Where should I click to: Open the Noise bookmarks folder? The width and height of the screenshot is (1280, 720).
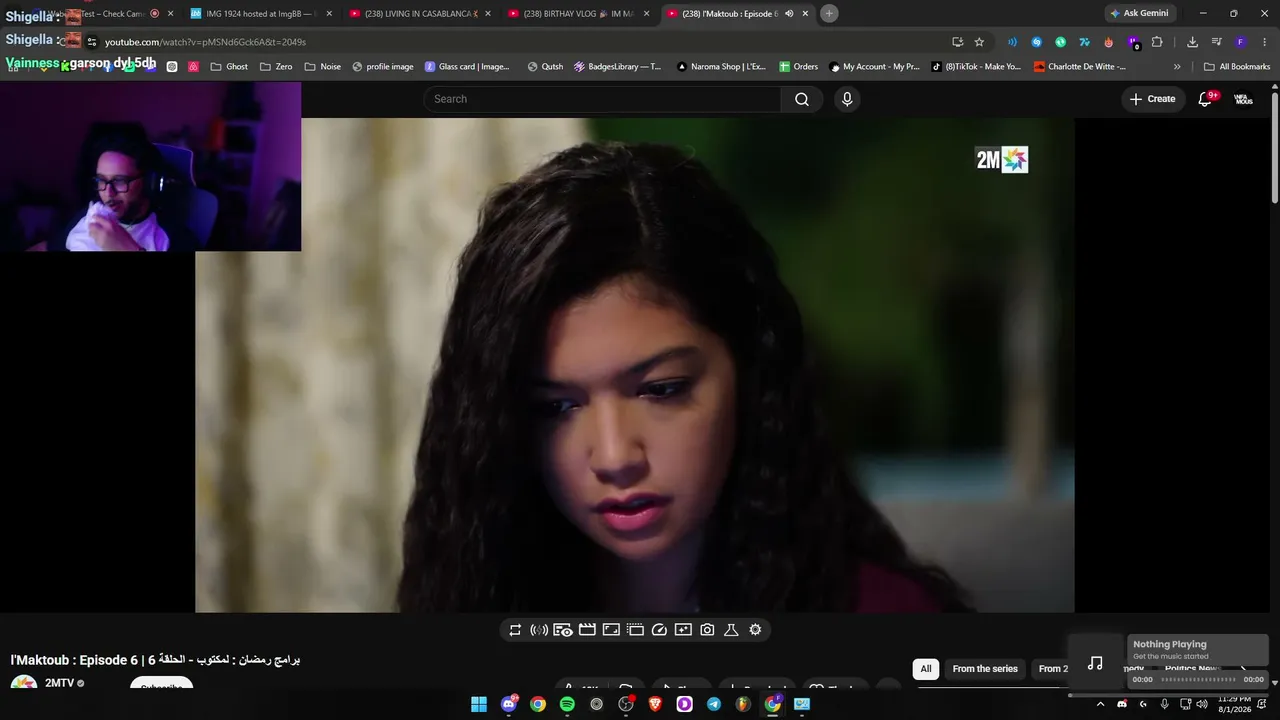(322, 67)
